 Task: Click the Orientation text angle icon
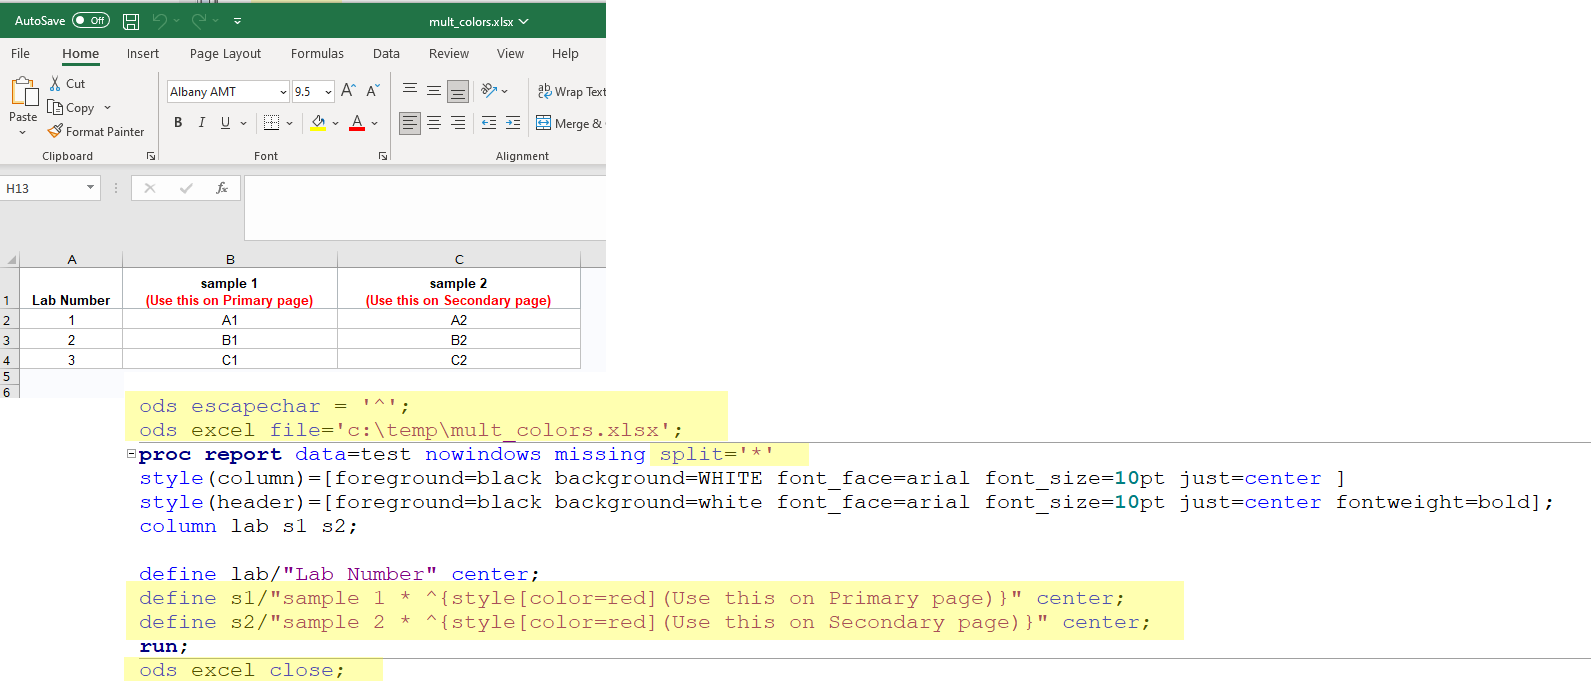[489, 91]
